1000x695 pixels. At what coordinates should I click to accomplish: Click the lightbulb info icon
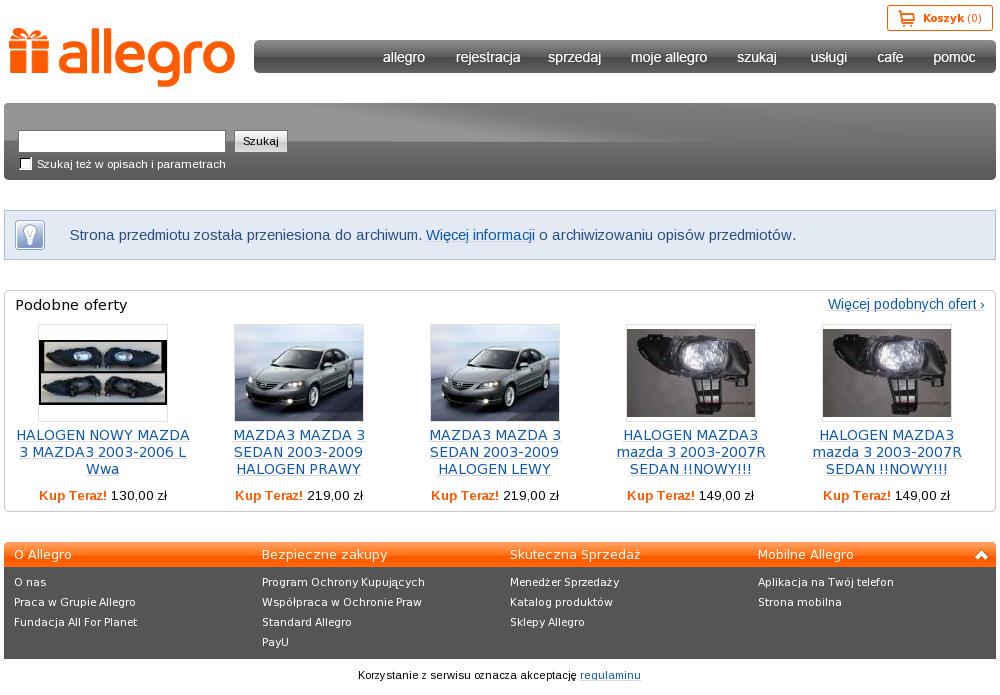30,235
